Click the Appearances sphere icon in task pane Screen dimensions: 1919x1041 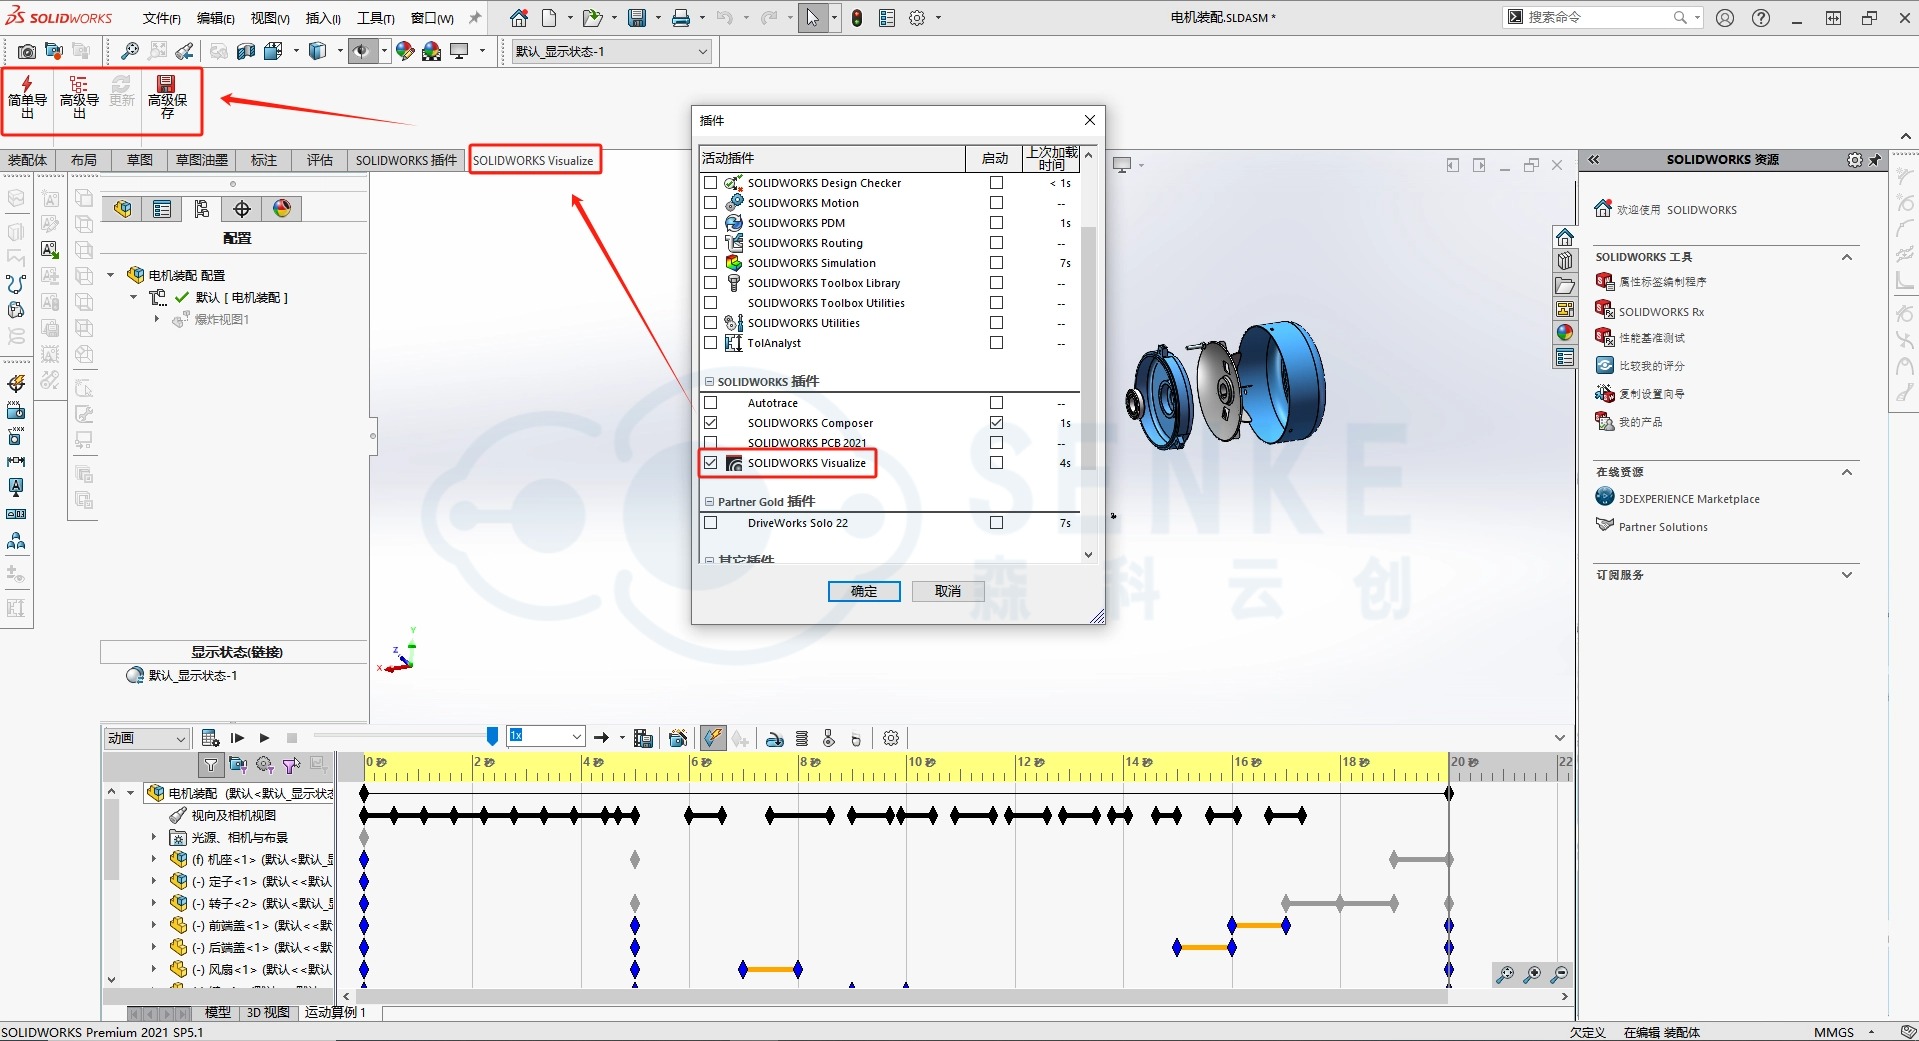tap(1565, 333)
